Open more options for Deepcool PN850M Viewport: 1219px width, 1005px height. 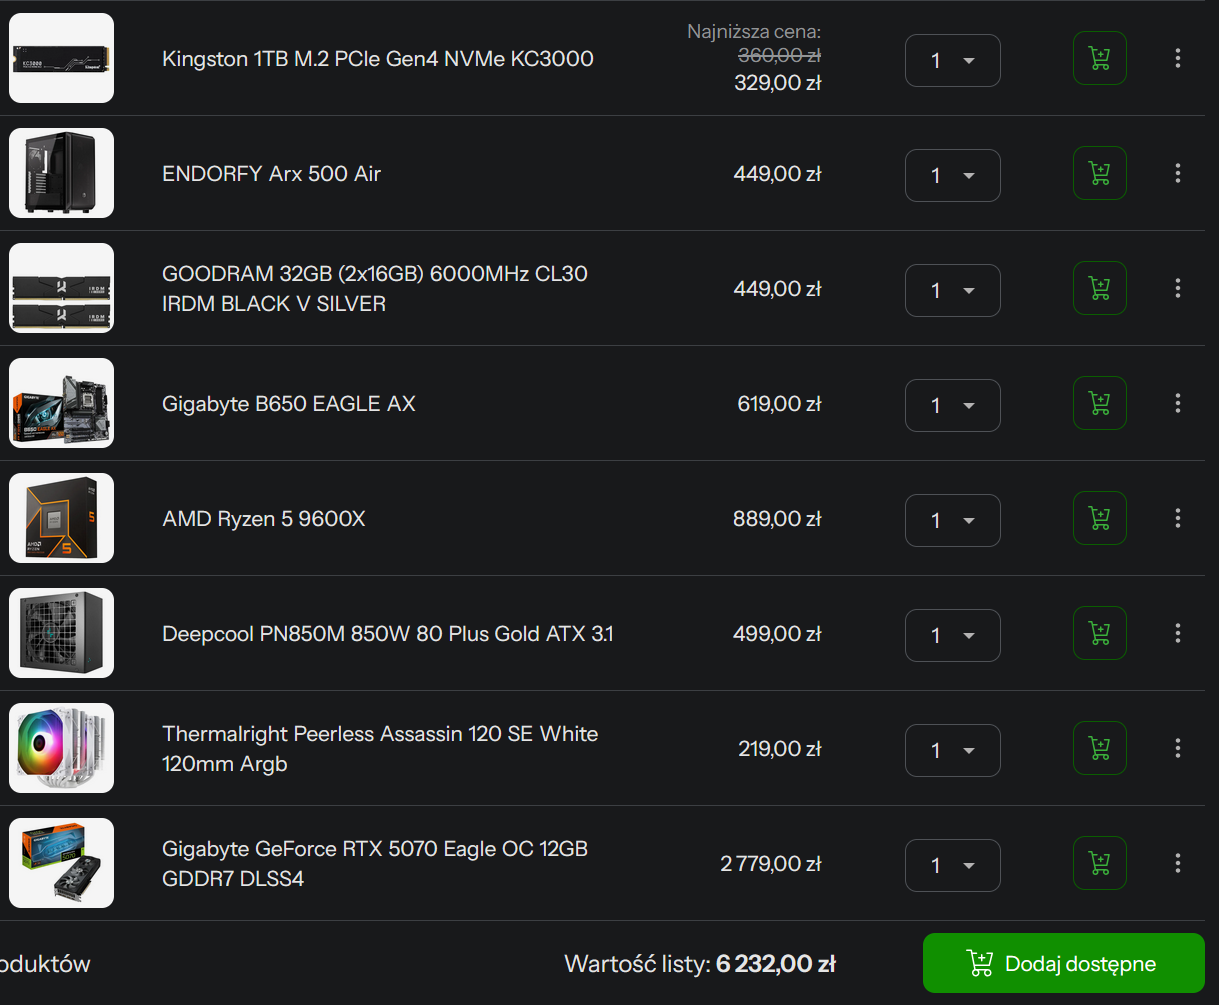(x=1178, y=633)
